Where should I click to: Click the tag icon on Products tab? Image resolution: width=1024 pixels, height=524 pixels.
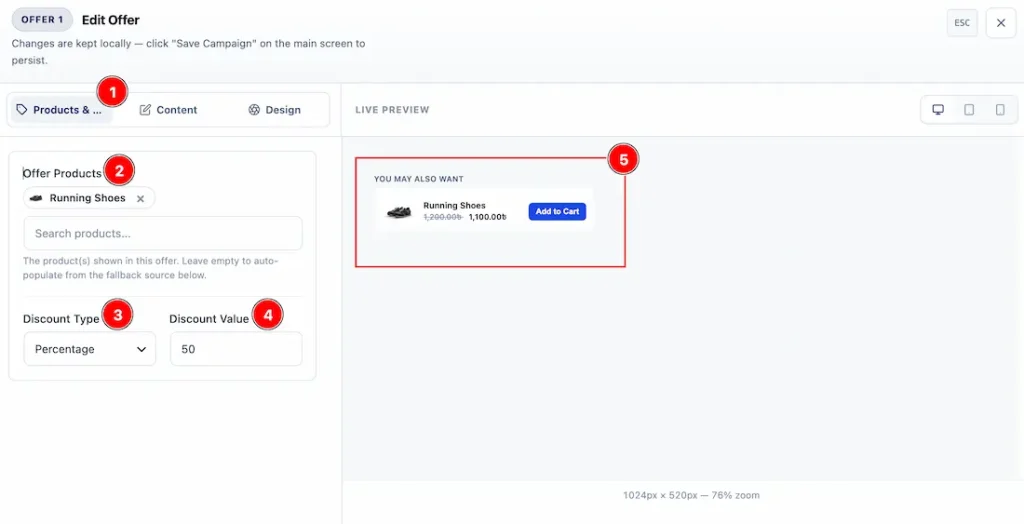(22, 110)
